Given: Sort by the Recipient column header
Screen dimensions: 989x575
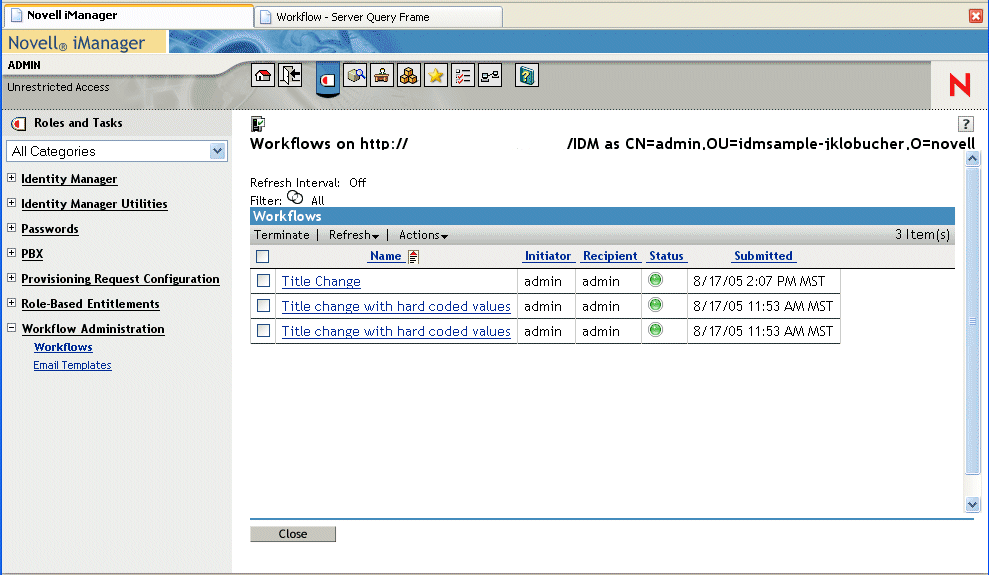Looking at the screenshot, I should [610, 256].
